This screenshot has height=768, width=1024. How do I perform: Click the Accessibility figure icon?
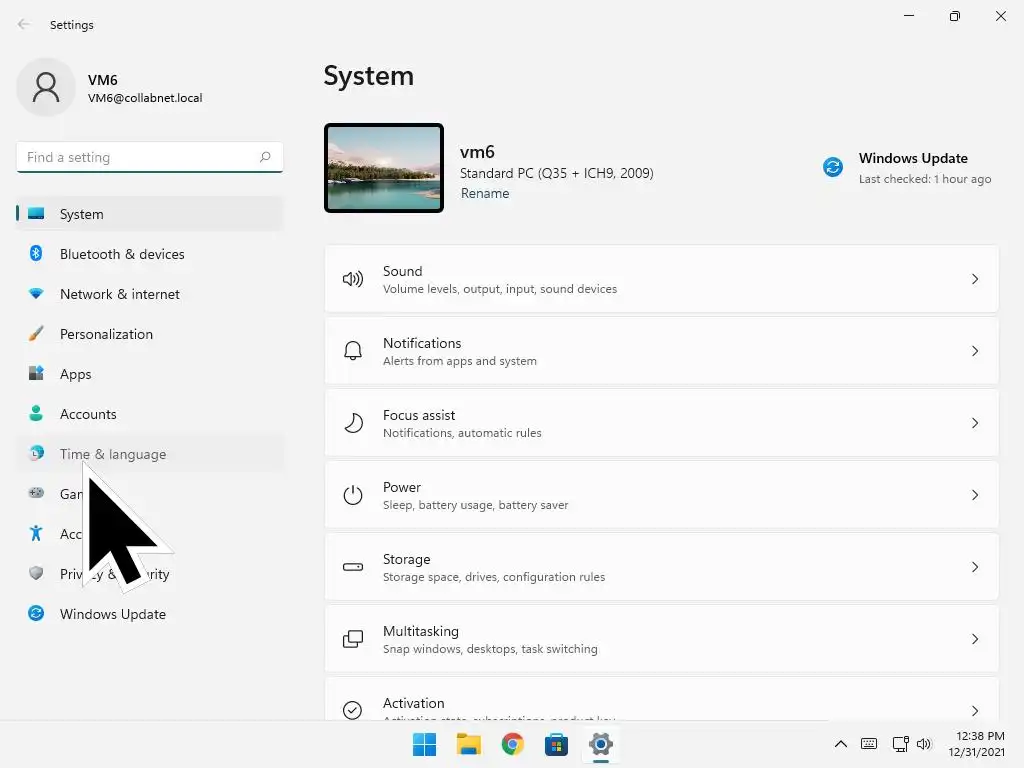36,533
